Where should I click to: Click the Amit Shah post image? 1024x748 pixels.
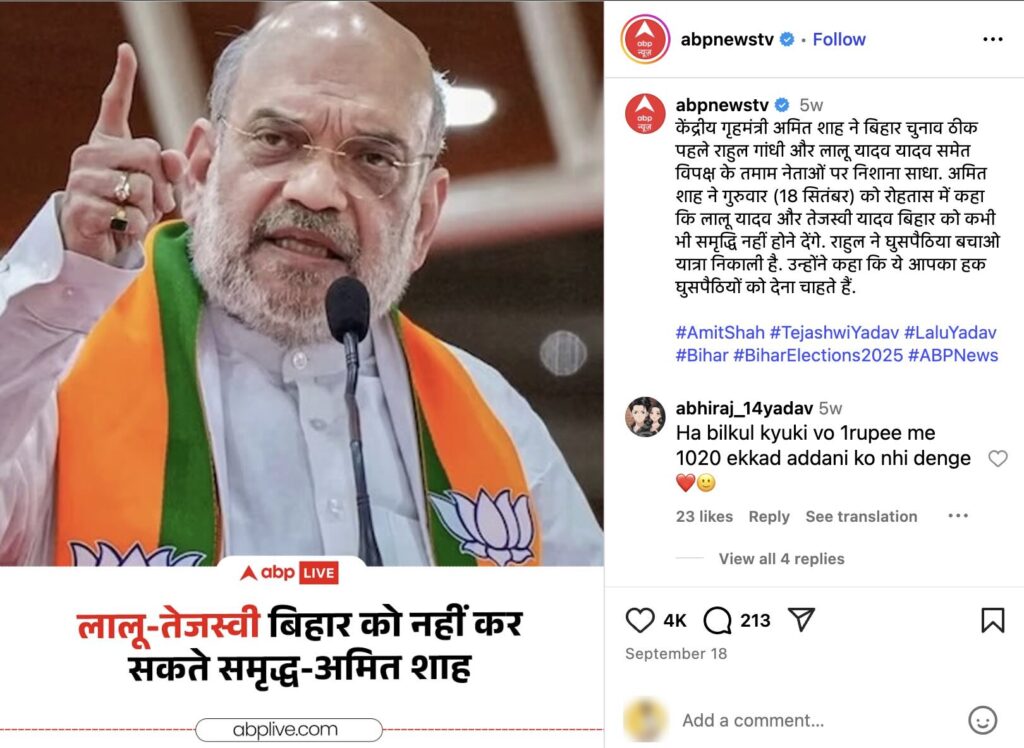click(x=302, y=374)
